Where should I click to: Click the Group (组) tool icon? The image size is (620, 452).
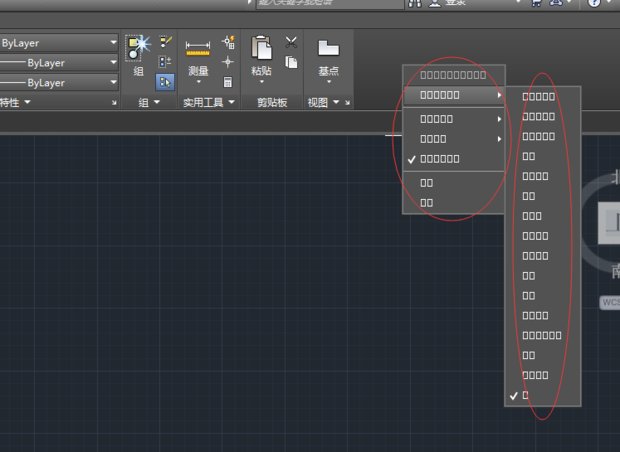point(137,46)
